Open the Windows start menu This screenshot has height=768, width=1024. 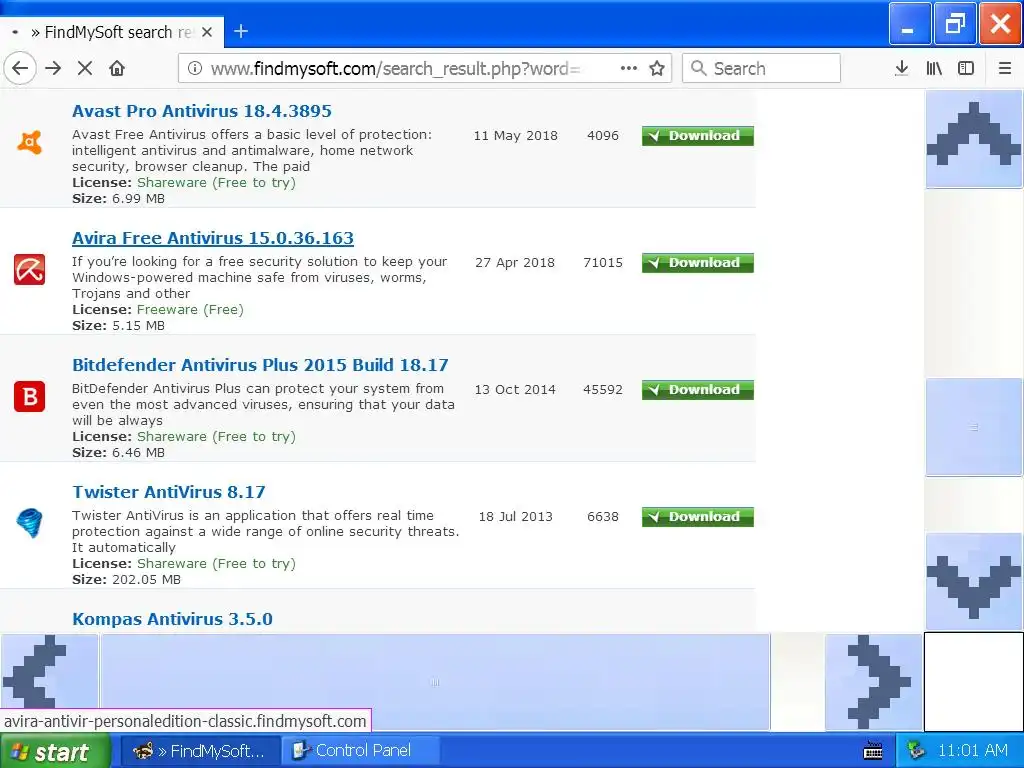(55, 751)
